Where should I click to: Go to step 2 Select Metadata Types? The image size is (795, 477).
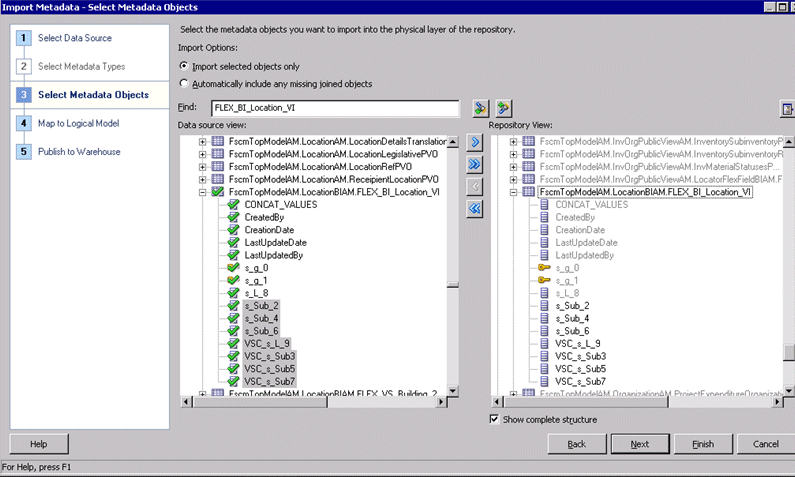(81, 66)
